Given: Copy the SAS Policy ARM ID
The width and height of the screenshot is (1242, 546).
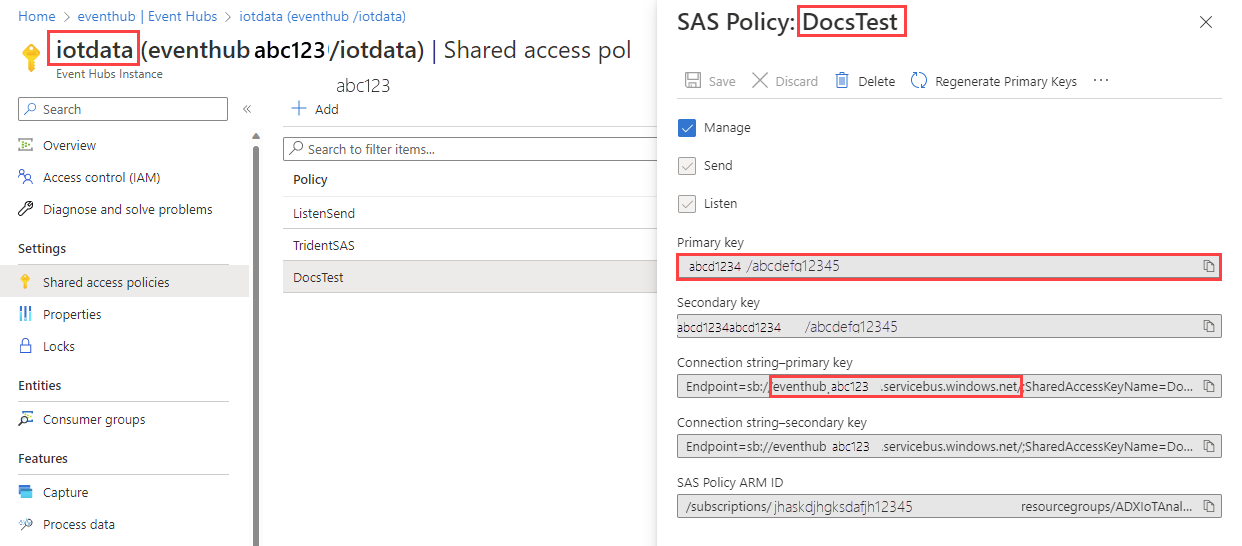Looking at the screenshot, I should point(1208,506).
